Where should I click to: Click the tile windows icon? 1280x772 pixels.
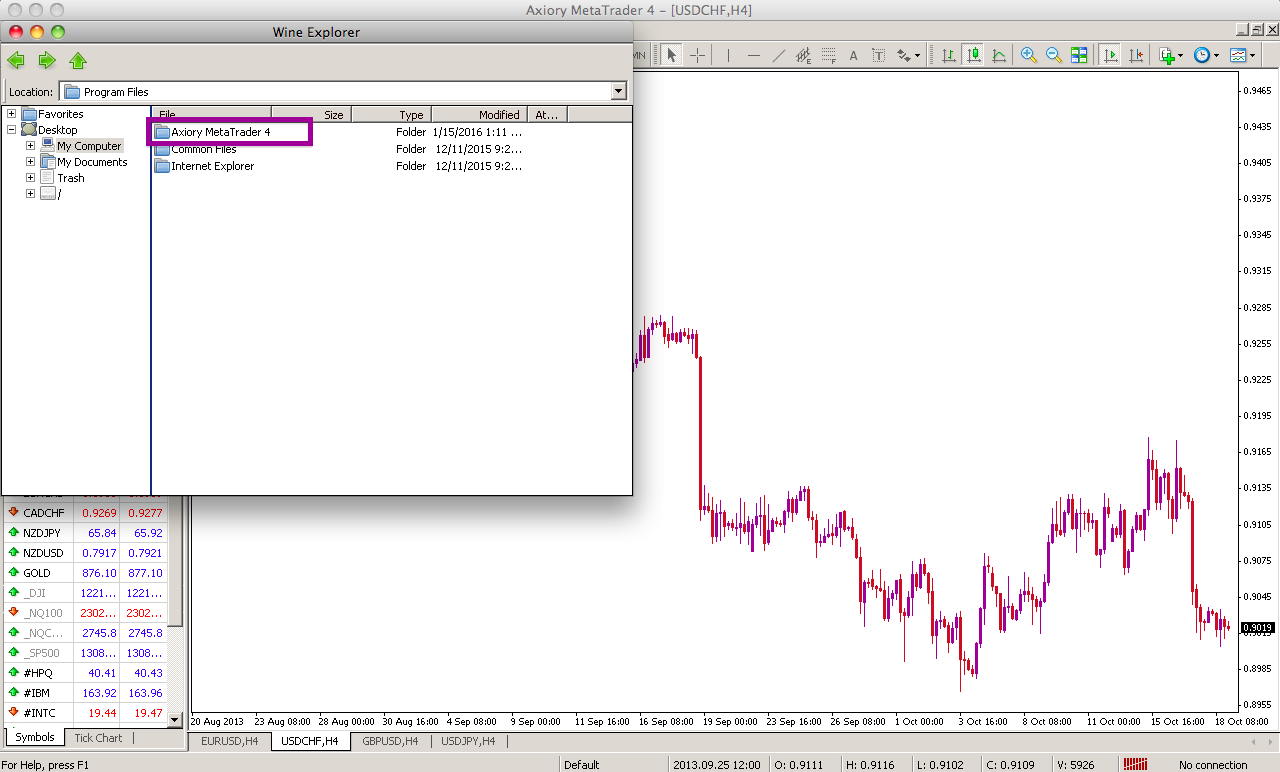pyautogui.click(x=1079, y=55)
